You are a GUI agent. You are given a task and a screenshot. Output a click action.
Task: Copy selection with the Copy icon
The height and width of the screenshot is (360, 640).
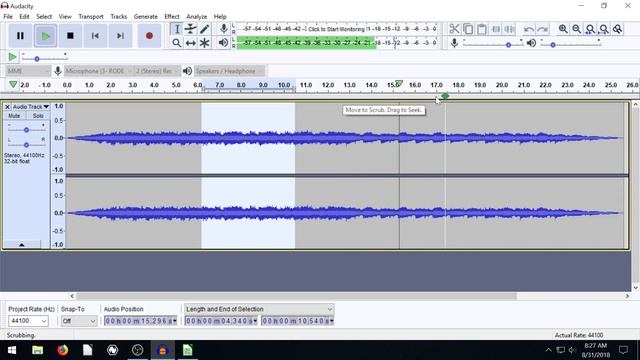(x=468, y=29)
